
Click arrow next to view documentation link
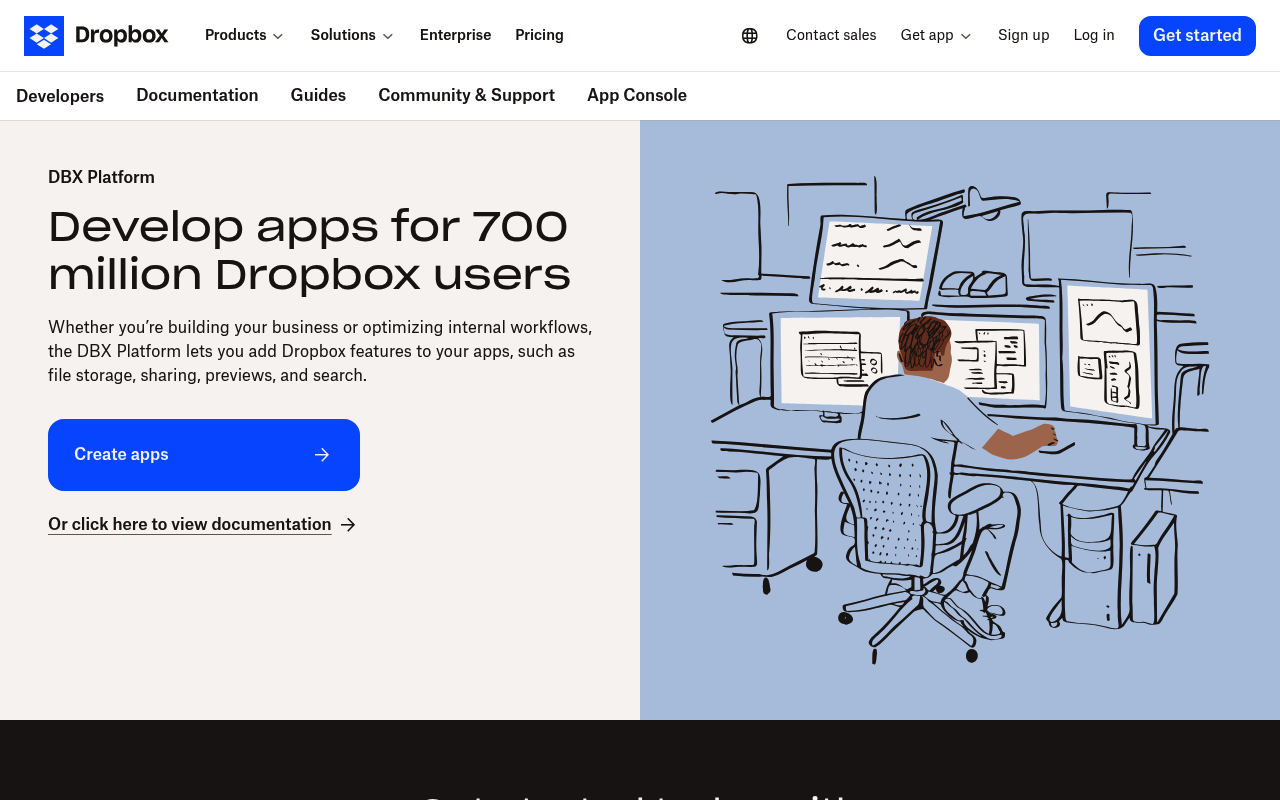(348, 525)
